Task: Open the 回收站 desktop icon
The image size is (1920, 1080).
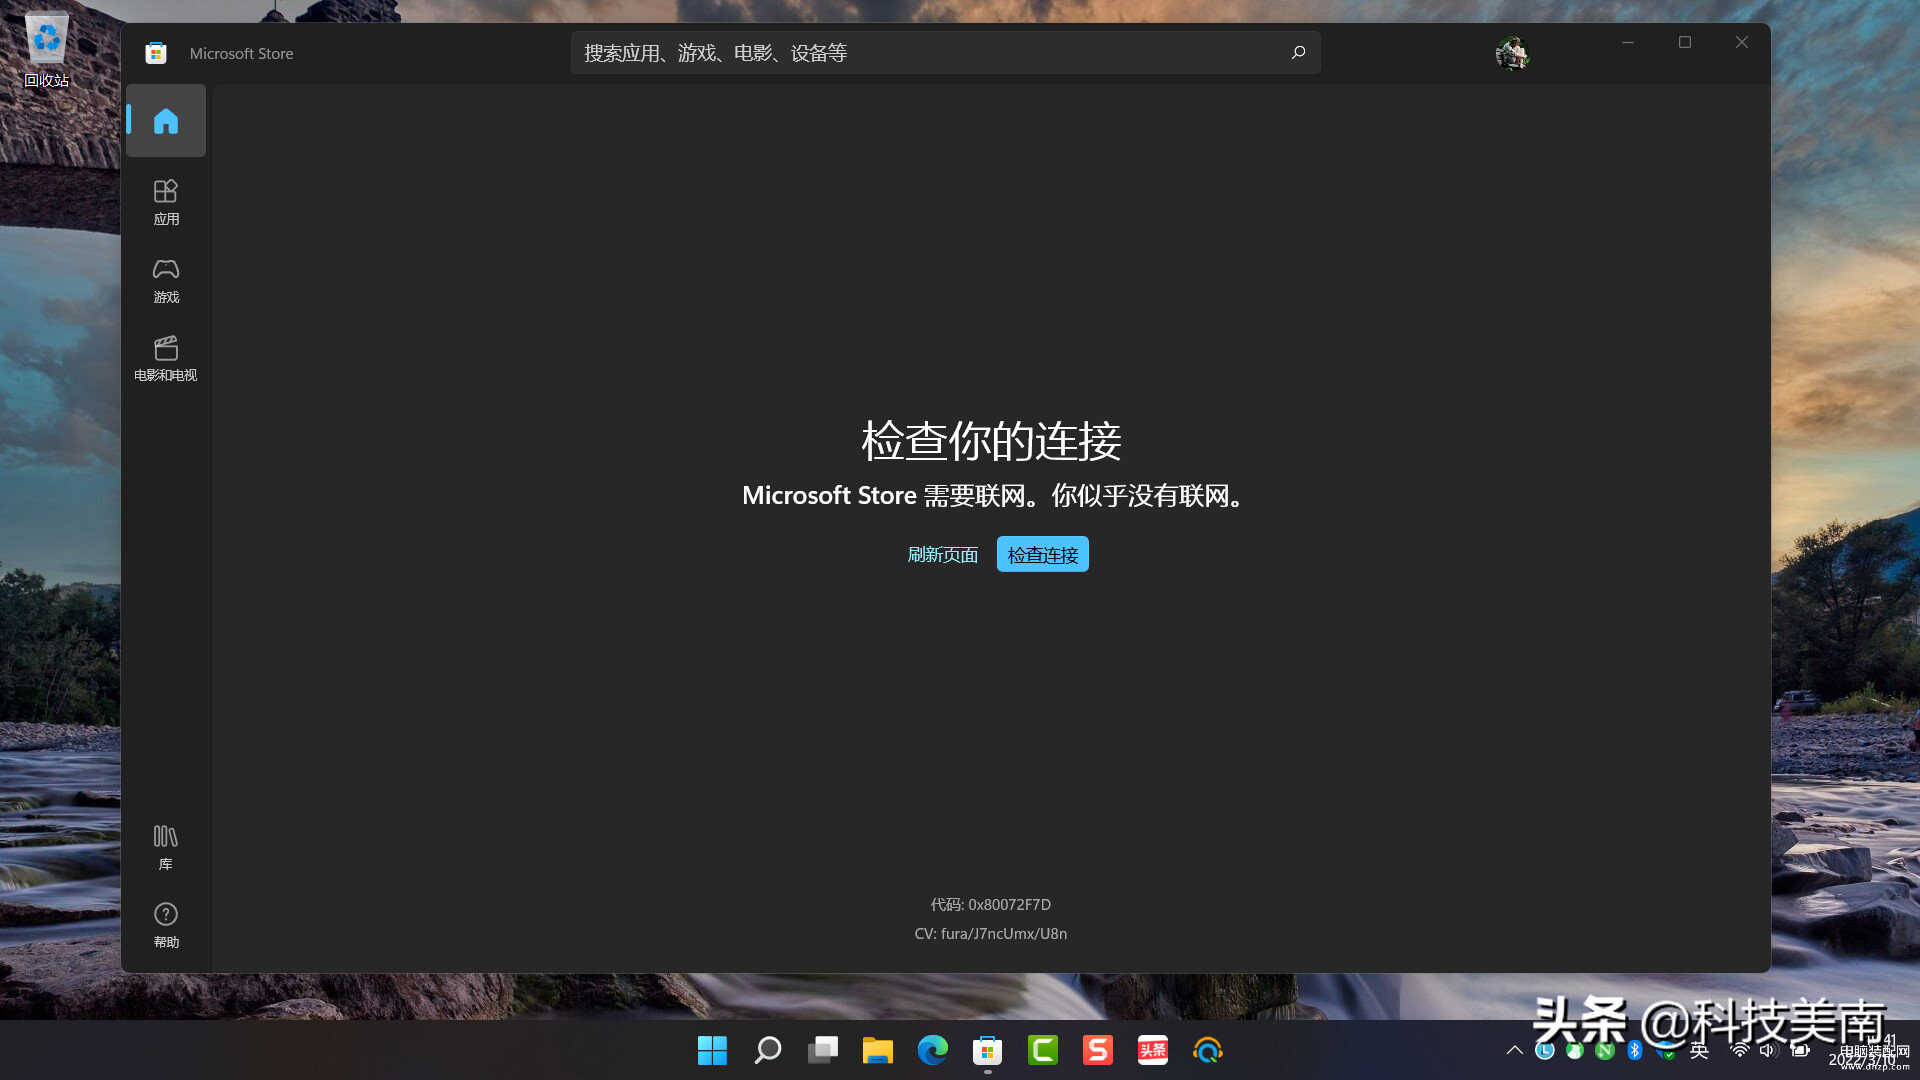Action: click(46, 50)
